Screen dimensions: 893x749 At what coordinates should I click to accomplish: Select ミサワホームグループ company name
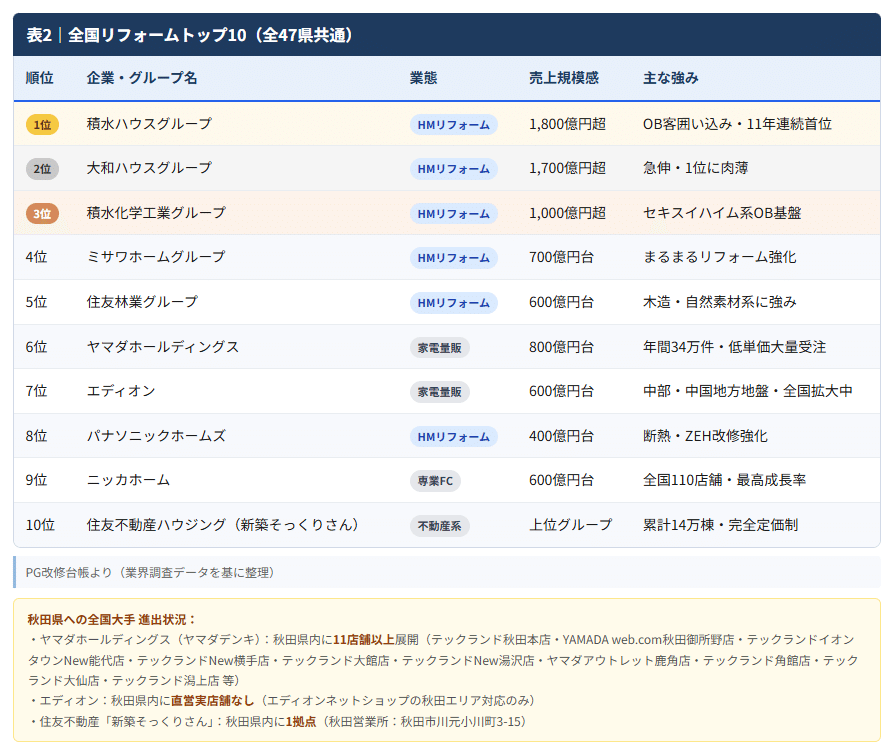pos(156,257)
